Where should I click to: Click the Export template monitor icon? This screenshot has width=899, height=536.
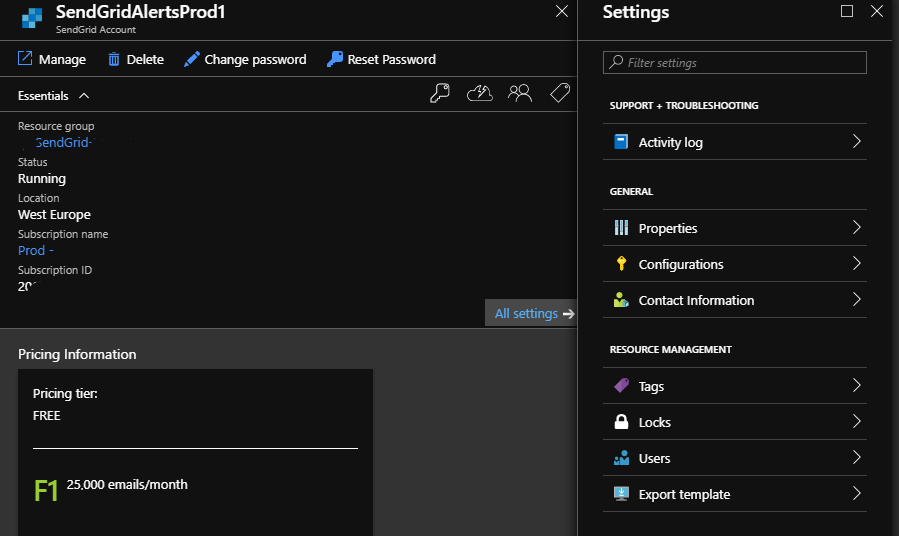pos(621,494)
